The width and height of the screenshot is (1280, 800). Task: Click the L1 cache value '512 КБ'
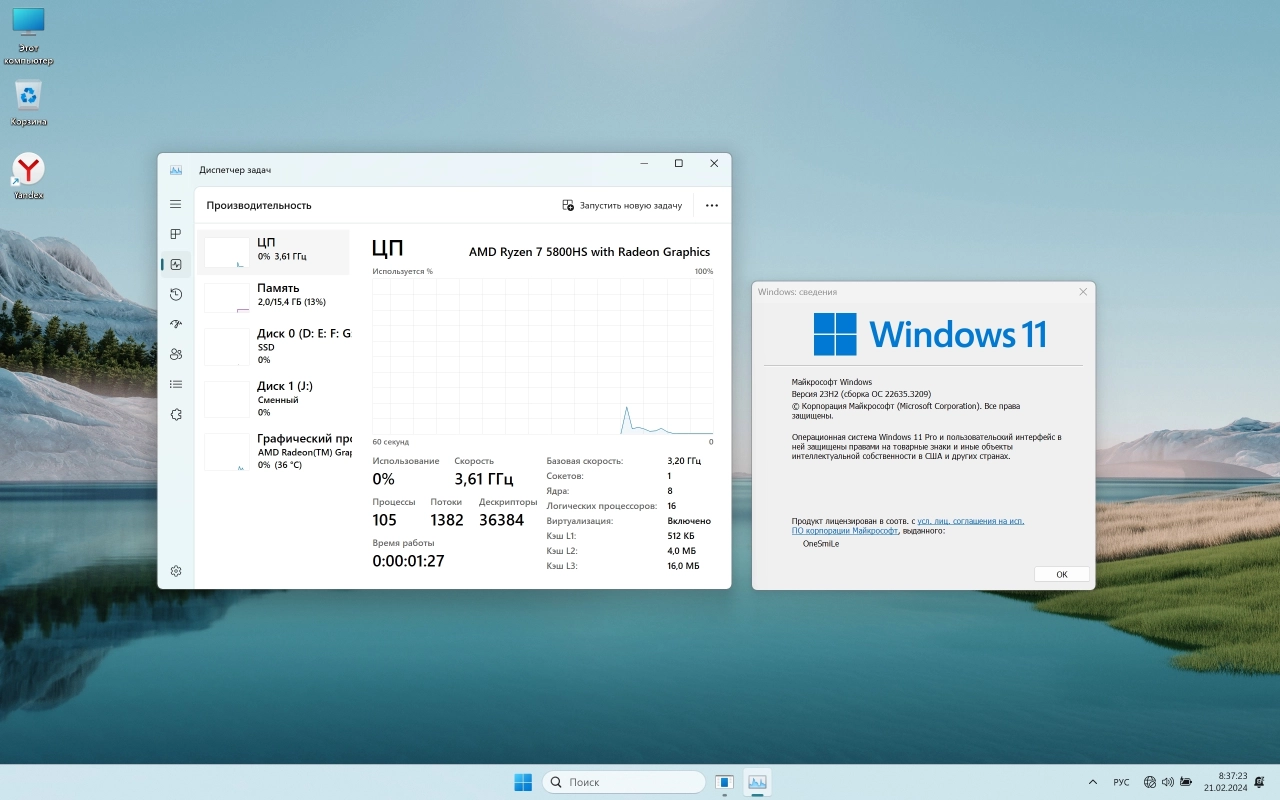pos(681,536)
